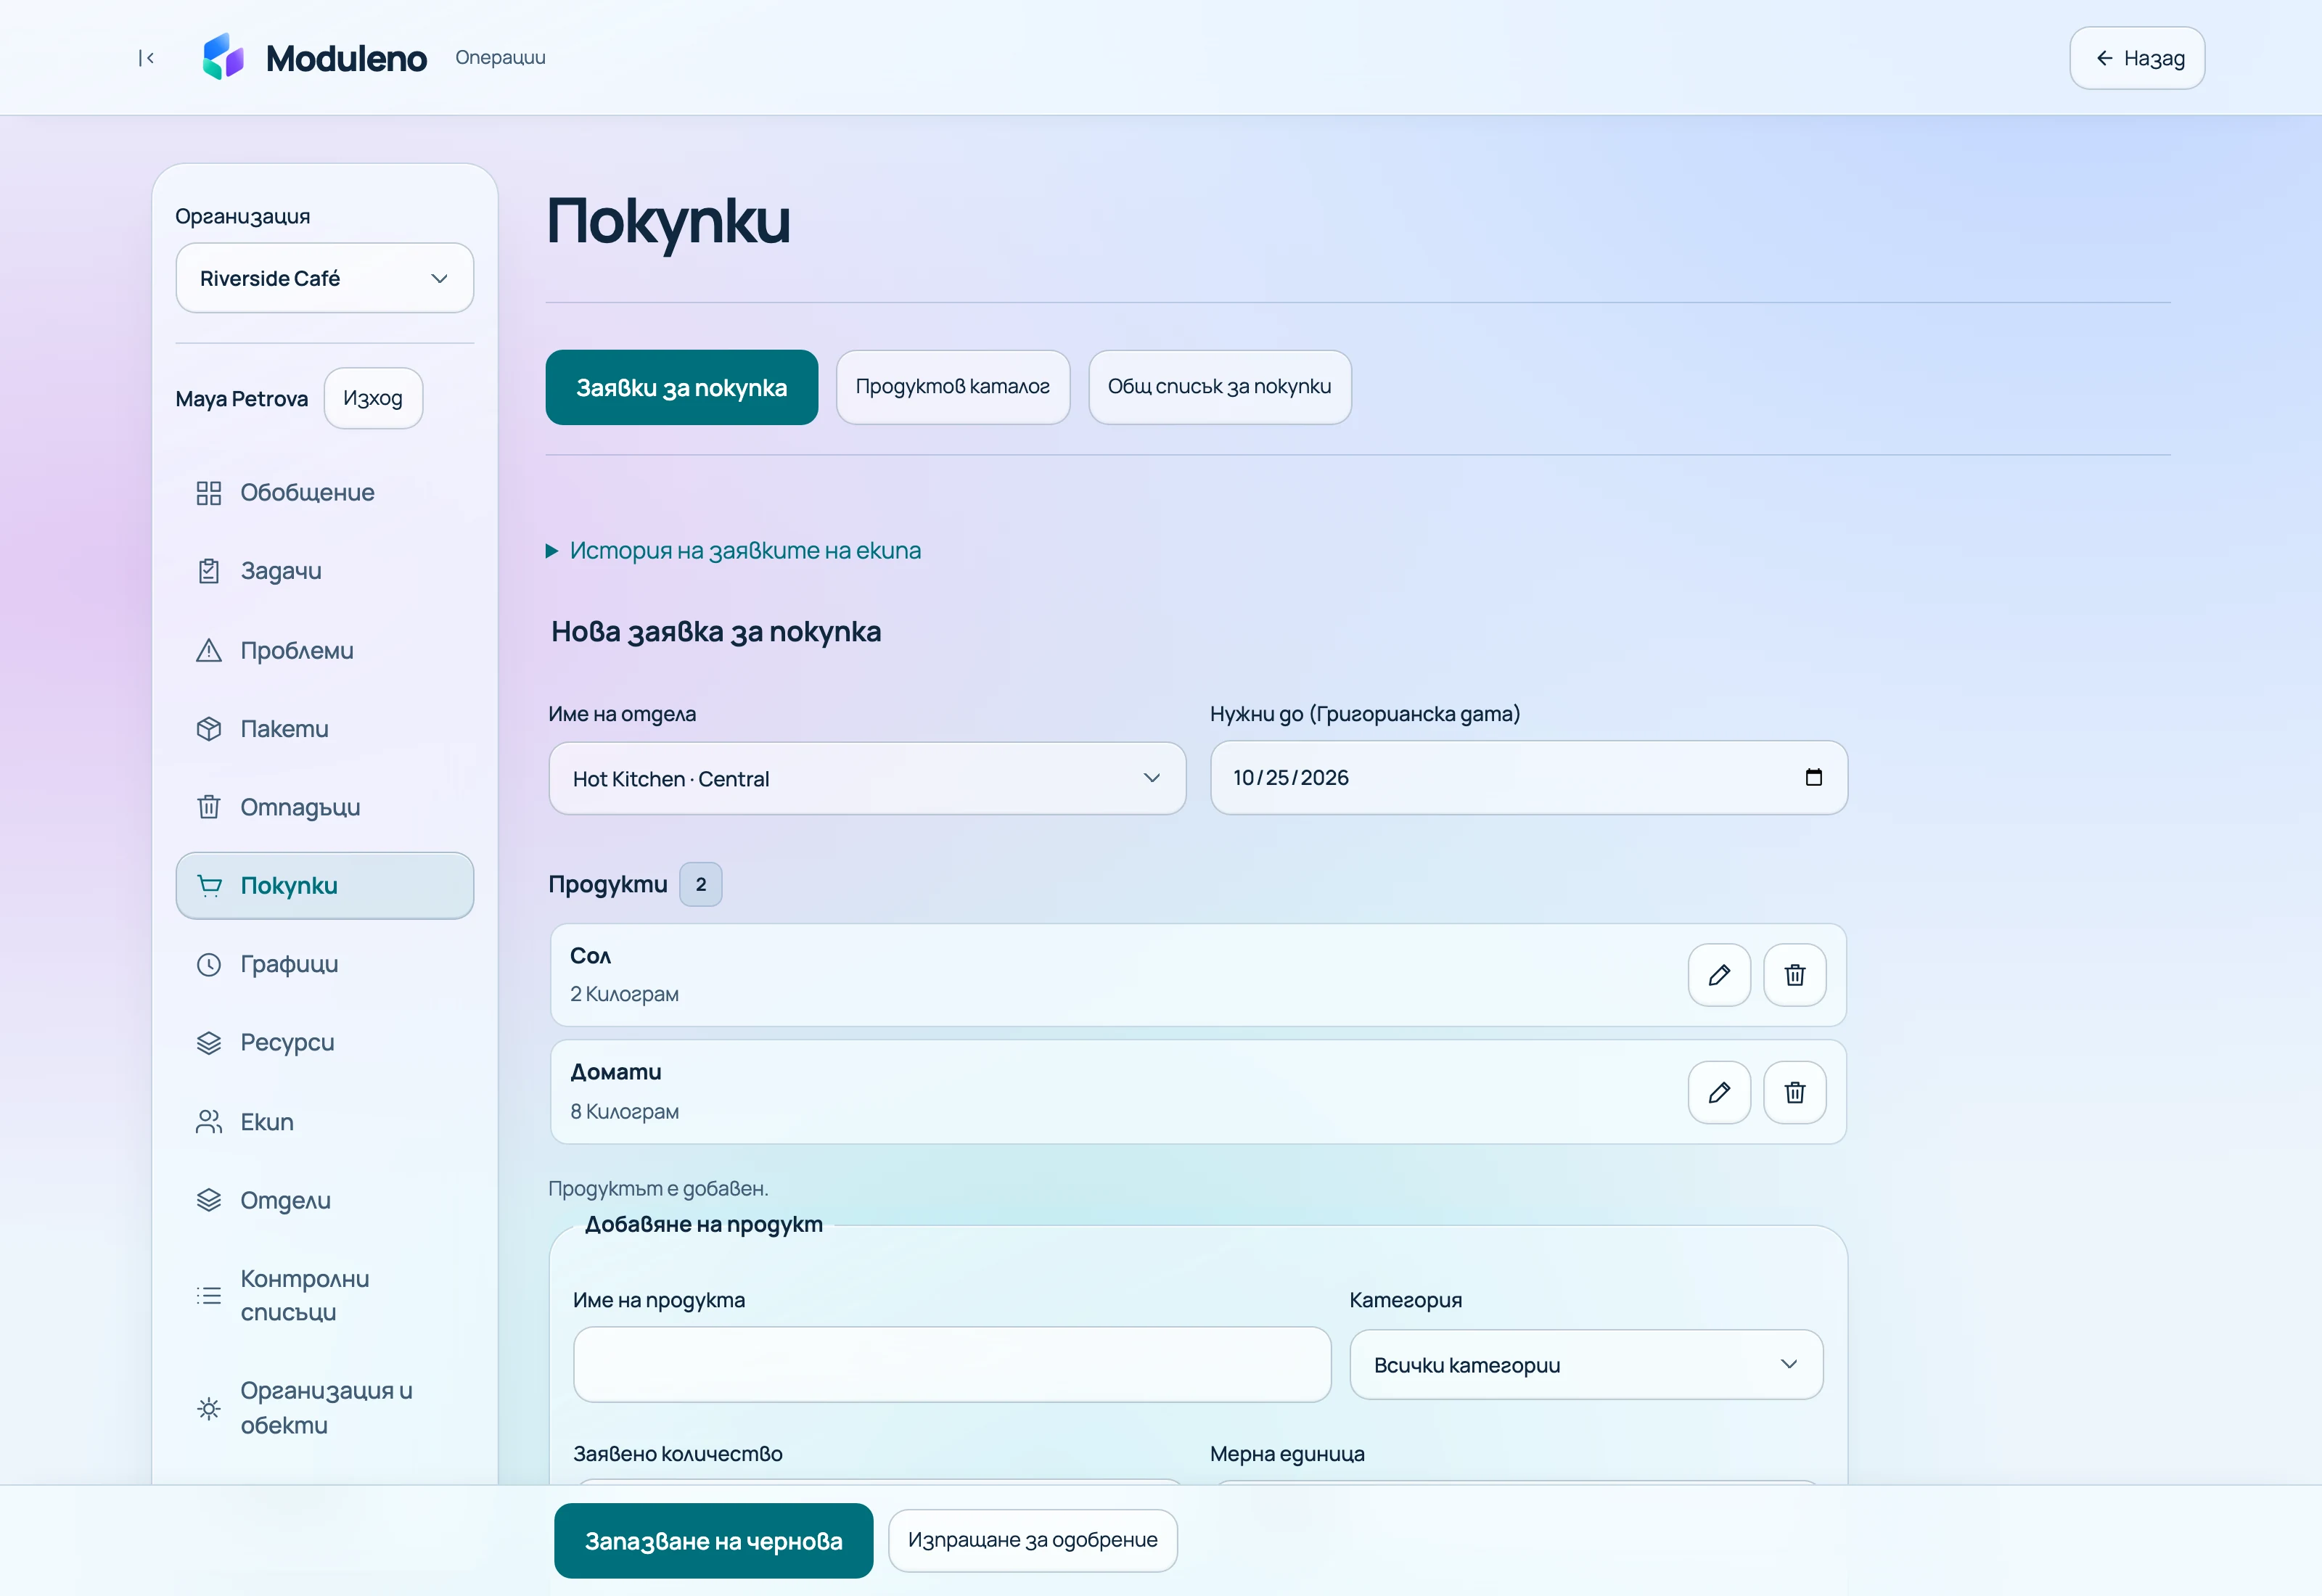Open Обобщение in the sidebar

[x=324, y=493]
